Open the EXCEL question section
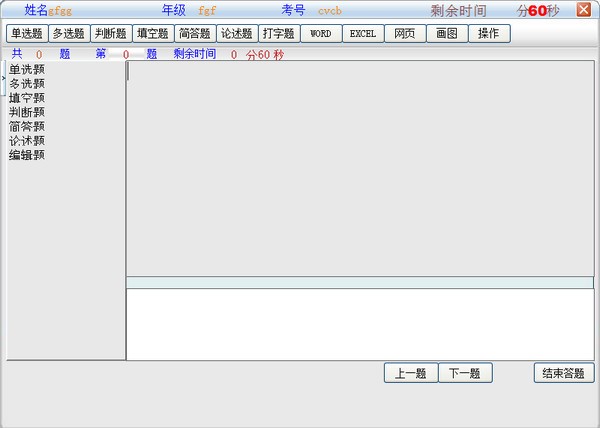This screenshot has height=428, width=600. (363, 34)
